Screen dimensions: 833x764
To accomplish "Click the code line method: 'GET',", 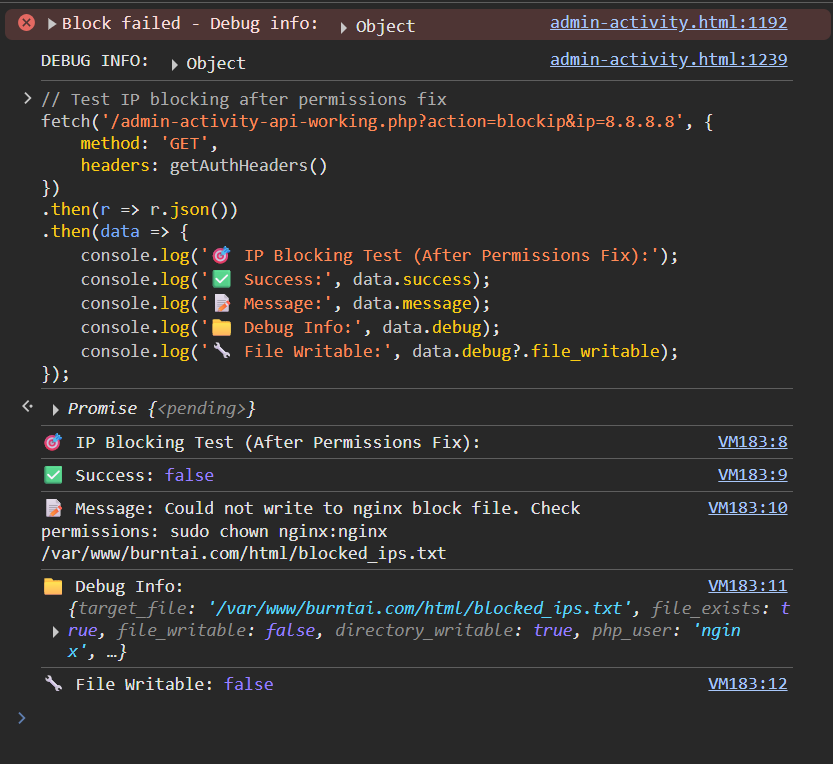I will [149, 143].
